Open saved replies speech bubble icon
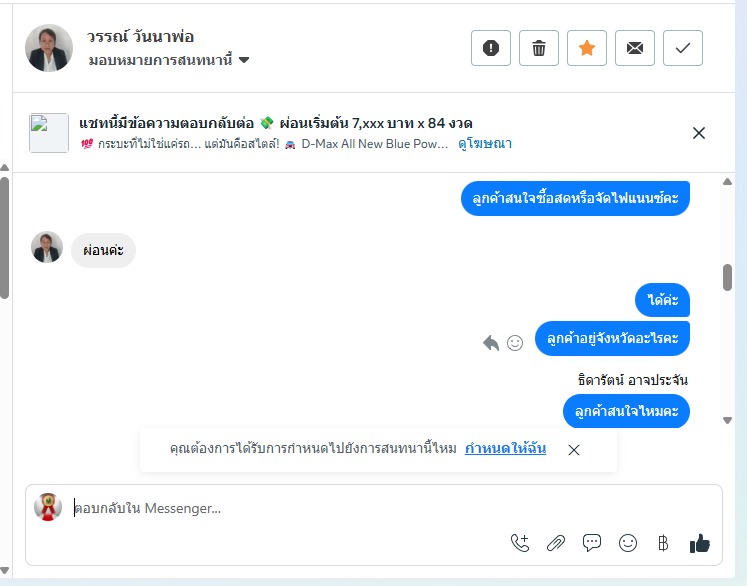Image resolution: width=747 pixels, height=586 pixels. (x=592, y=543)
